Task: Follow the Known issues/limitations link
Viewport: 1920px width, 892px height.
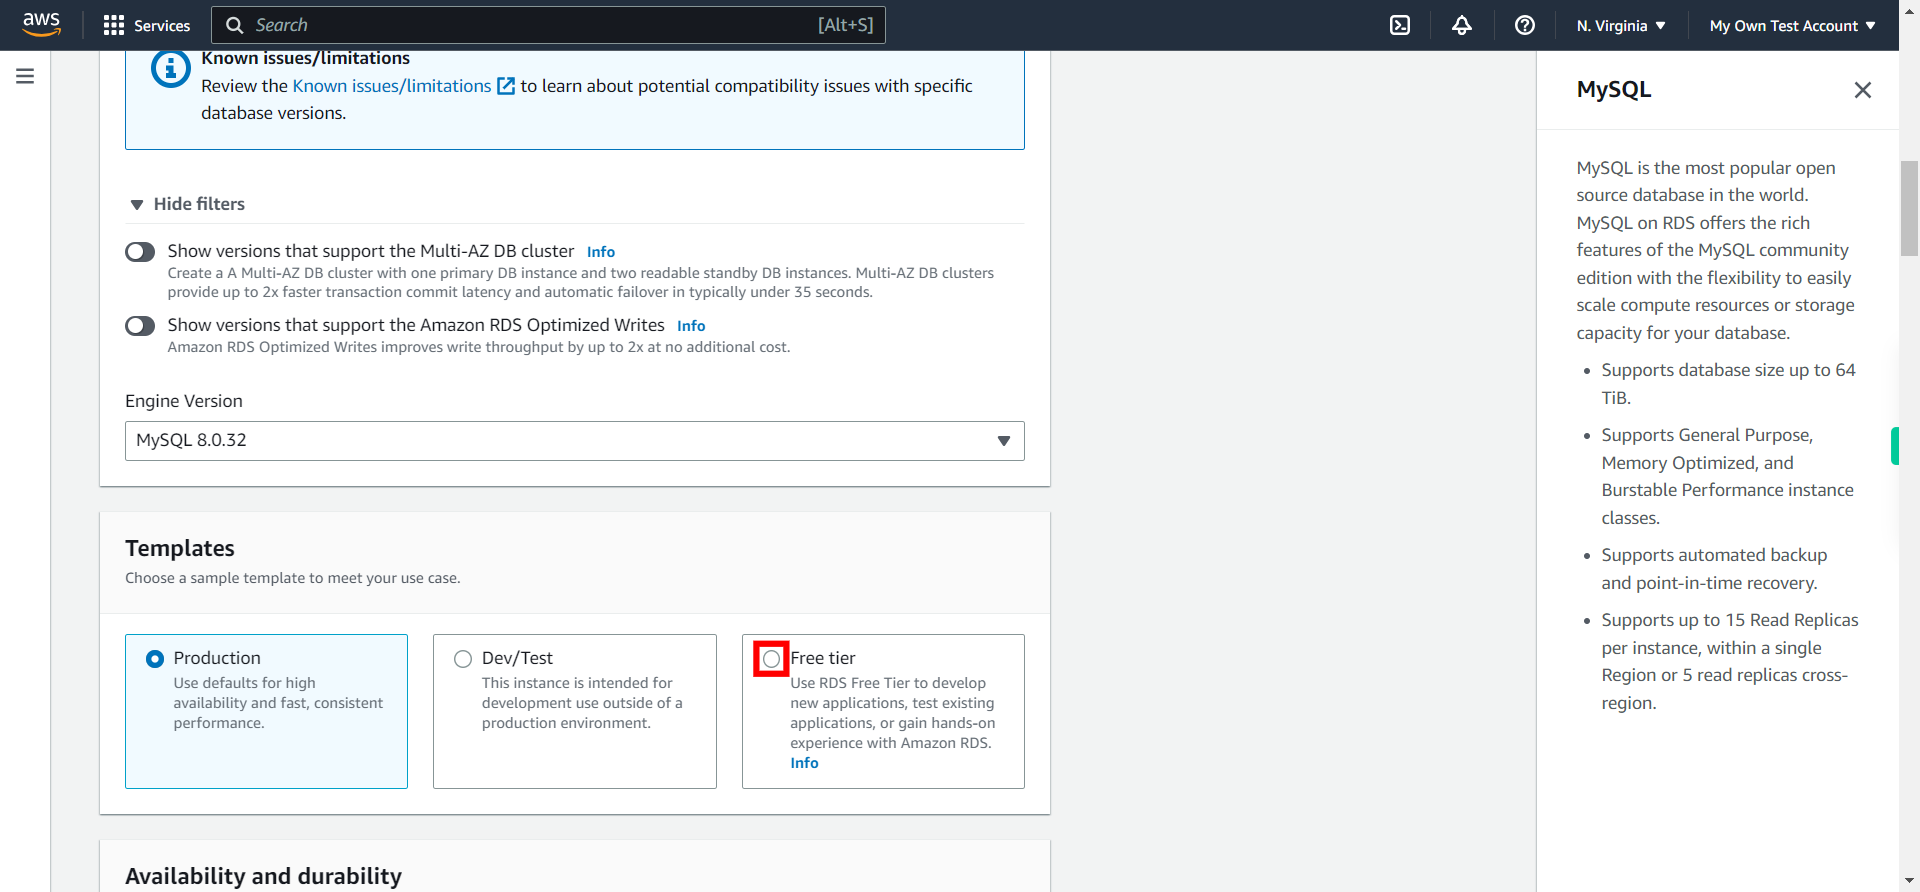Action: click(x=392, y=86)
